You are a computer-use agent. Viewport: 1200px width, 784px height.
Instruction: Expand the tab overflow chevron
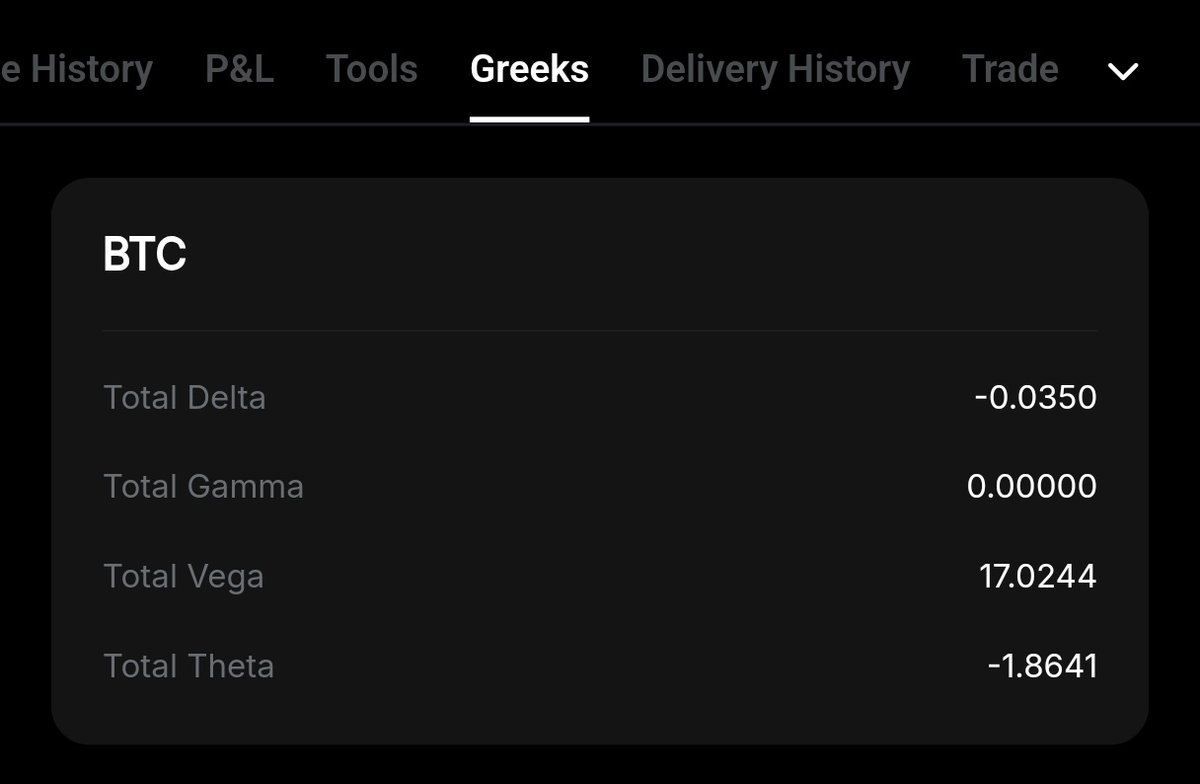(1124, 71)
